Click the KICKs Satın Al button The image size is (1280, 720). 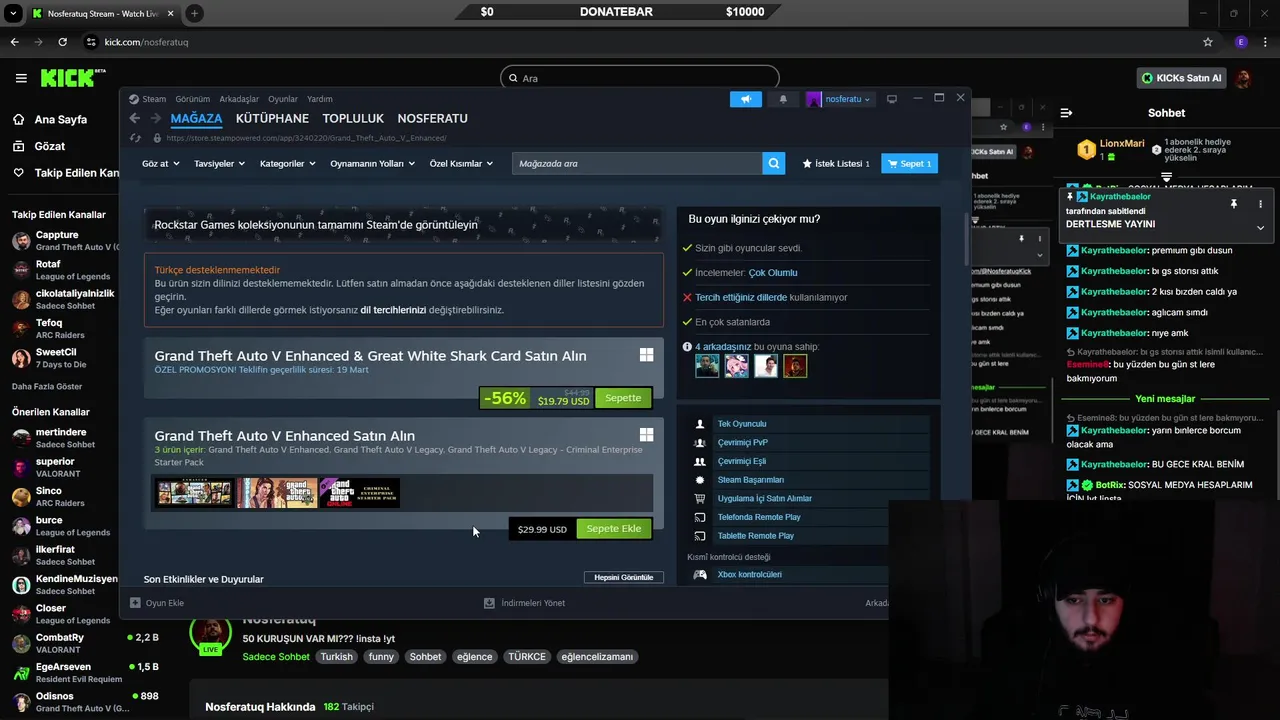[x=1181, y=78]
